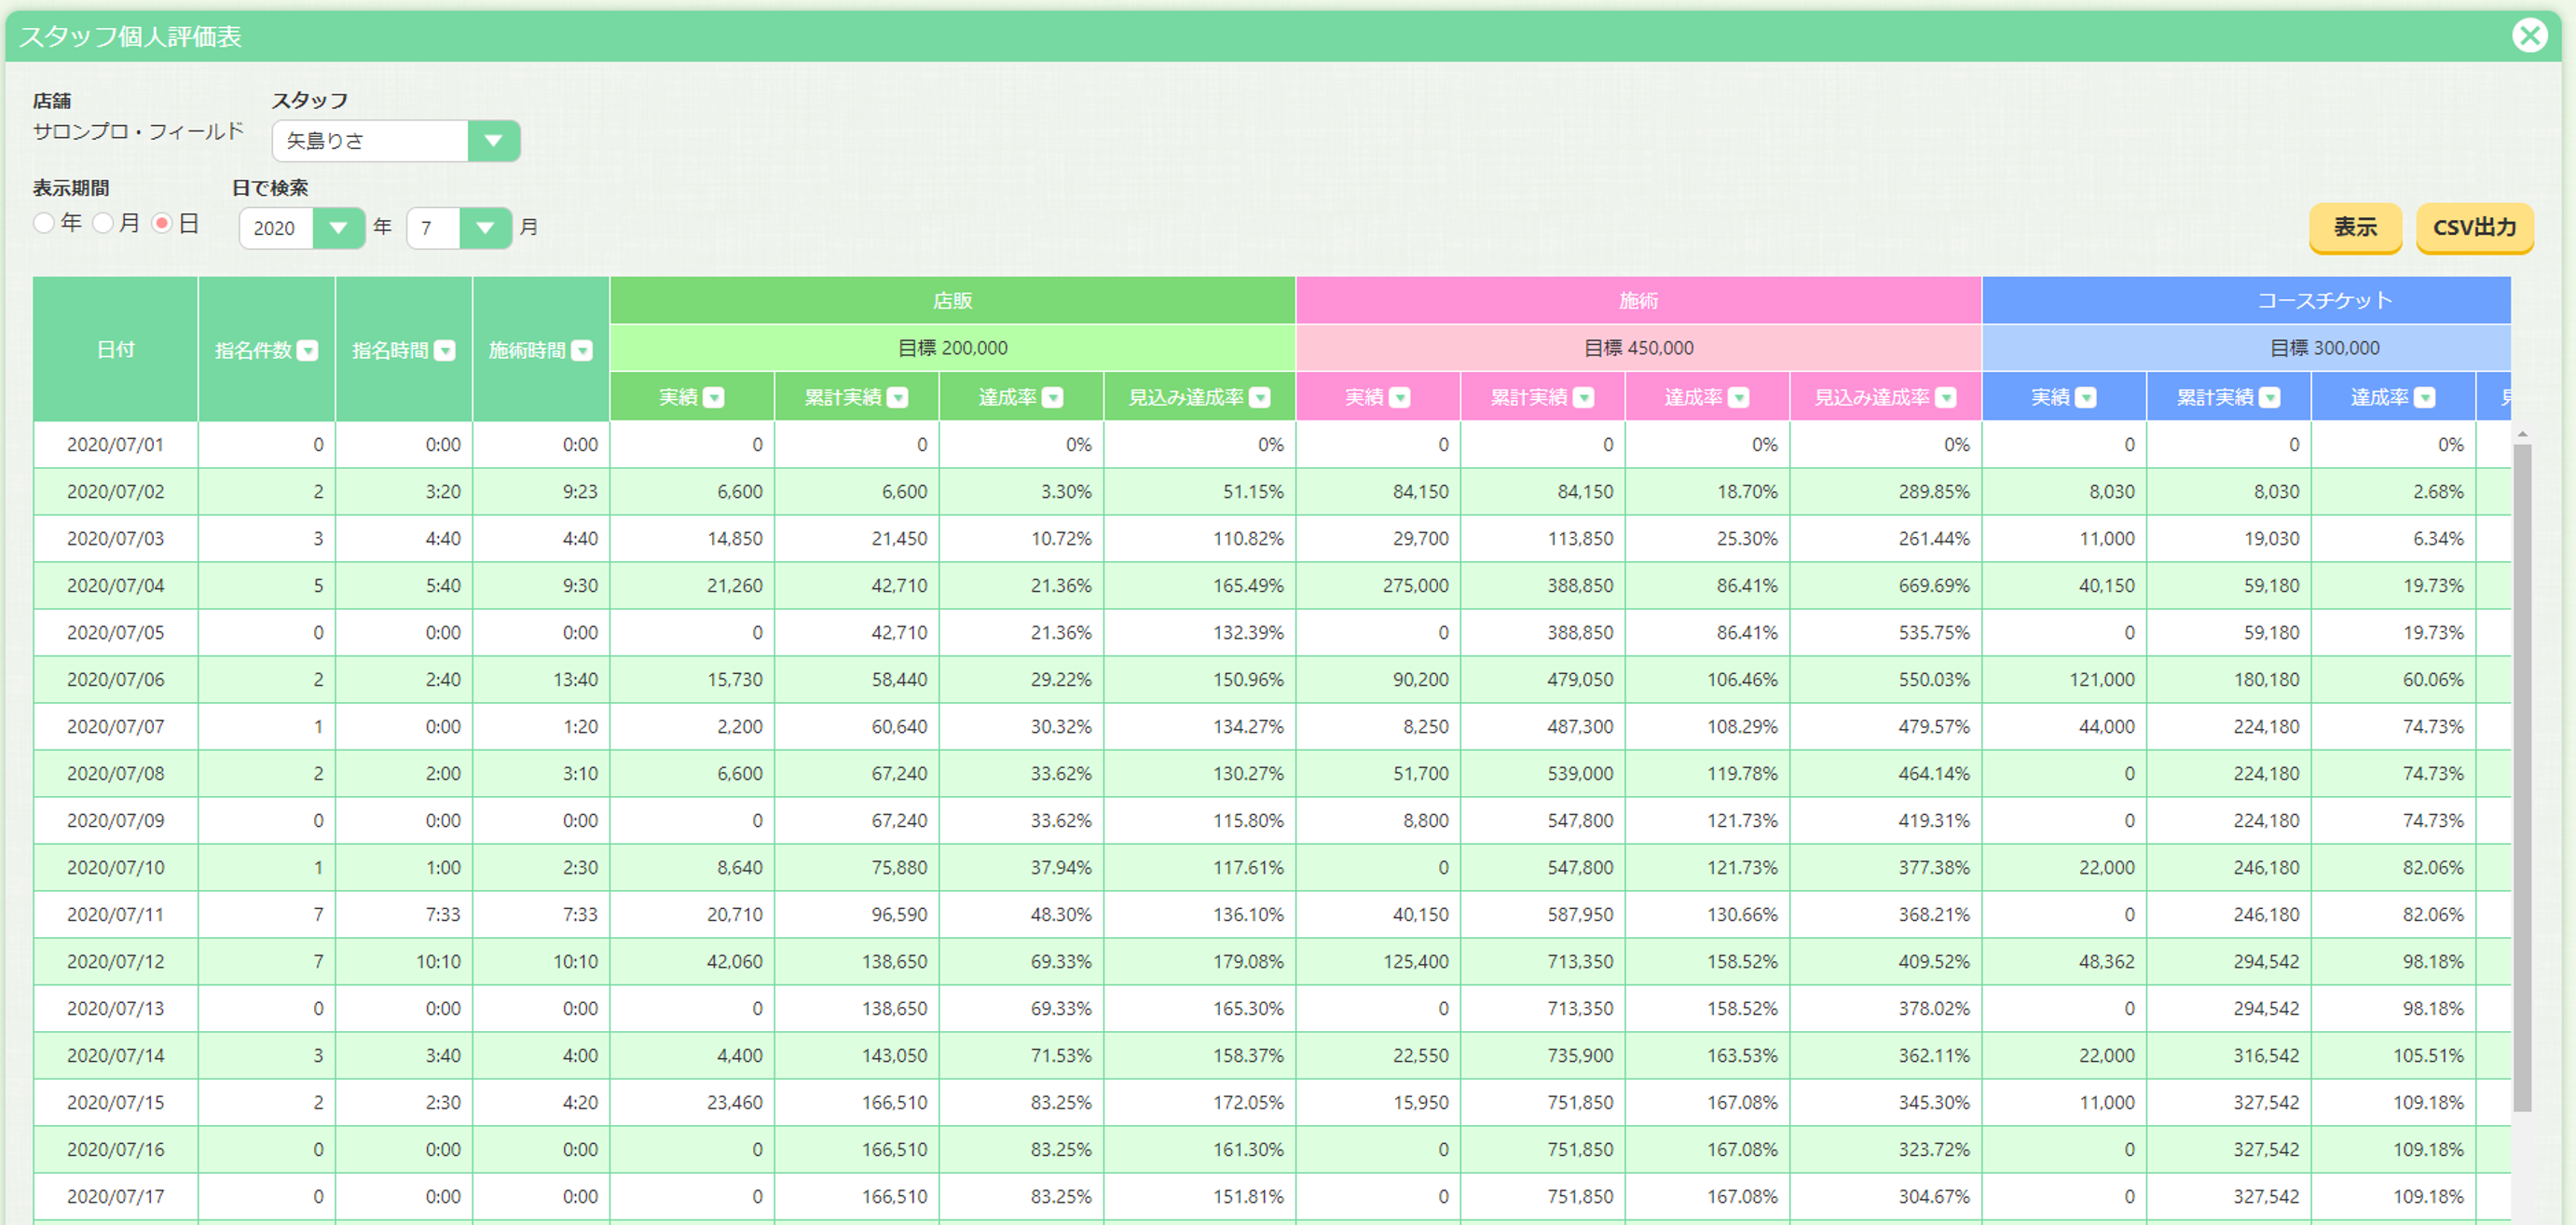The image size is (2576, 1225).
Task: Select the 日 display period radio
Action: click(x=162, y=223)
